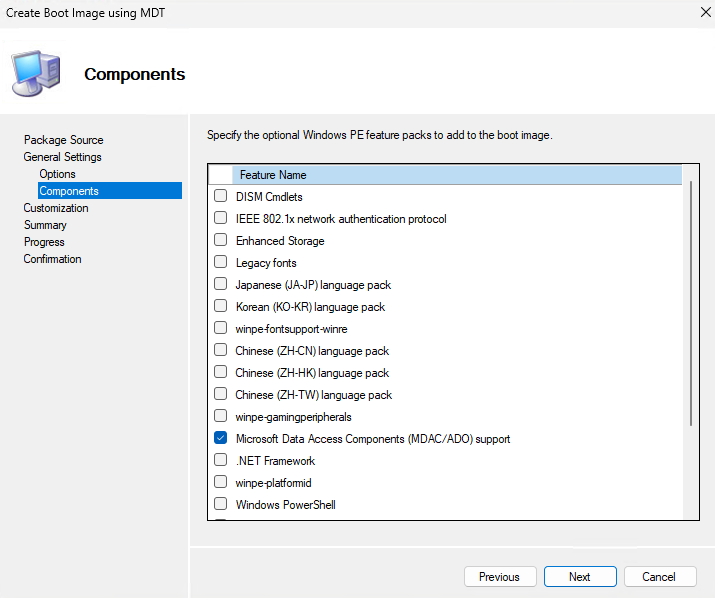
Task: Toggle the select-all checkbox in header row
Action: pos(221,175)
